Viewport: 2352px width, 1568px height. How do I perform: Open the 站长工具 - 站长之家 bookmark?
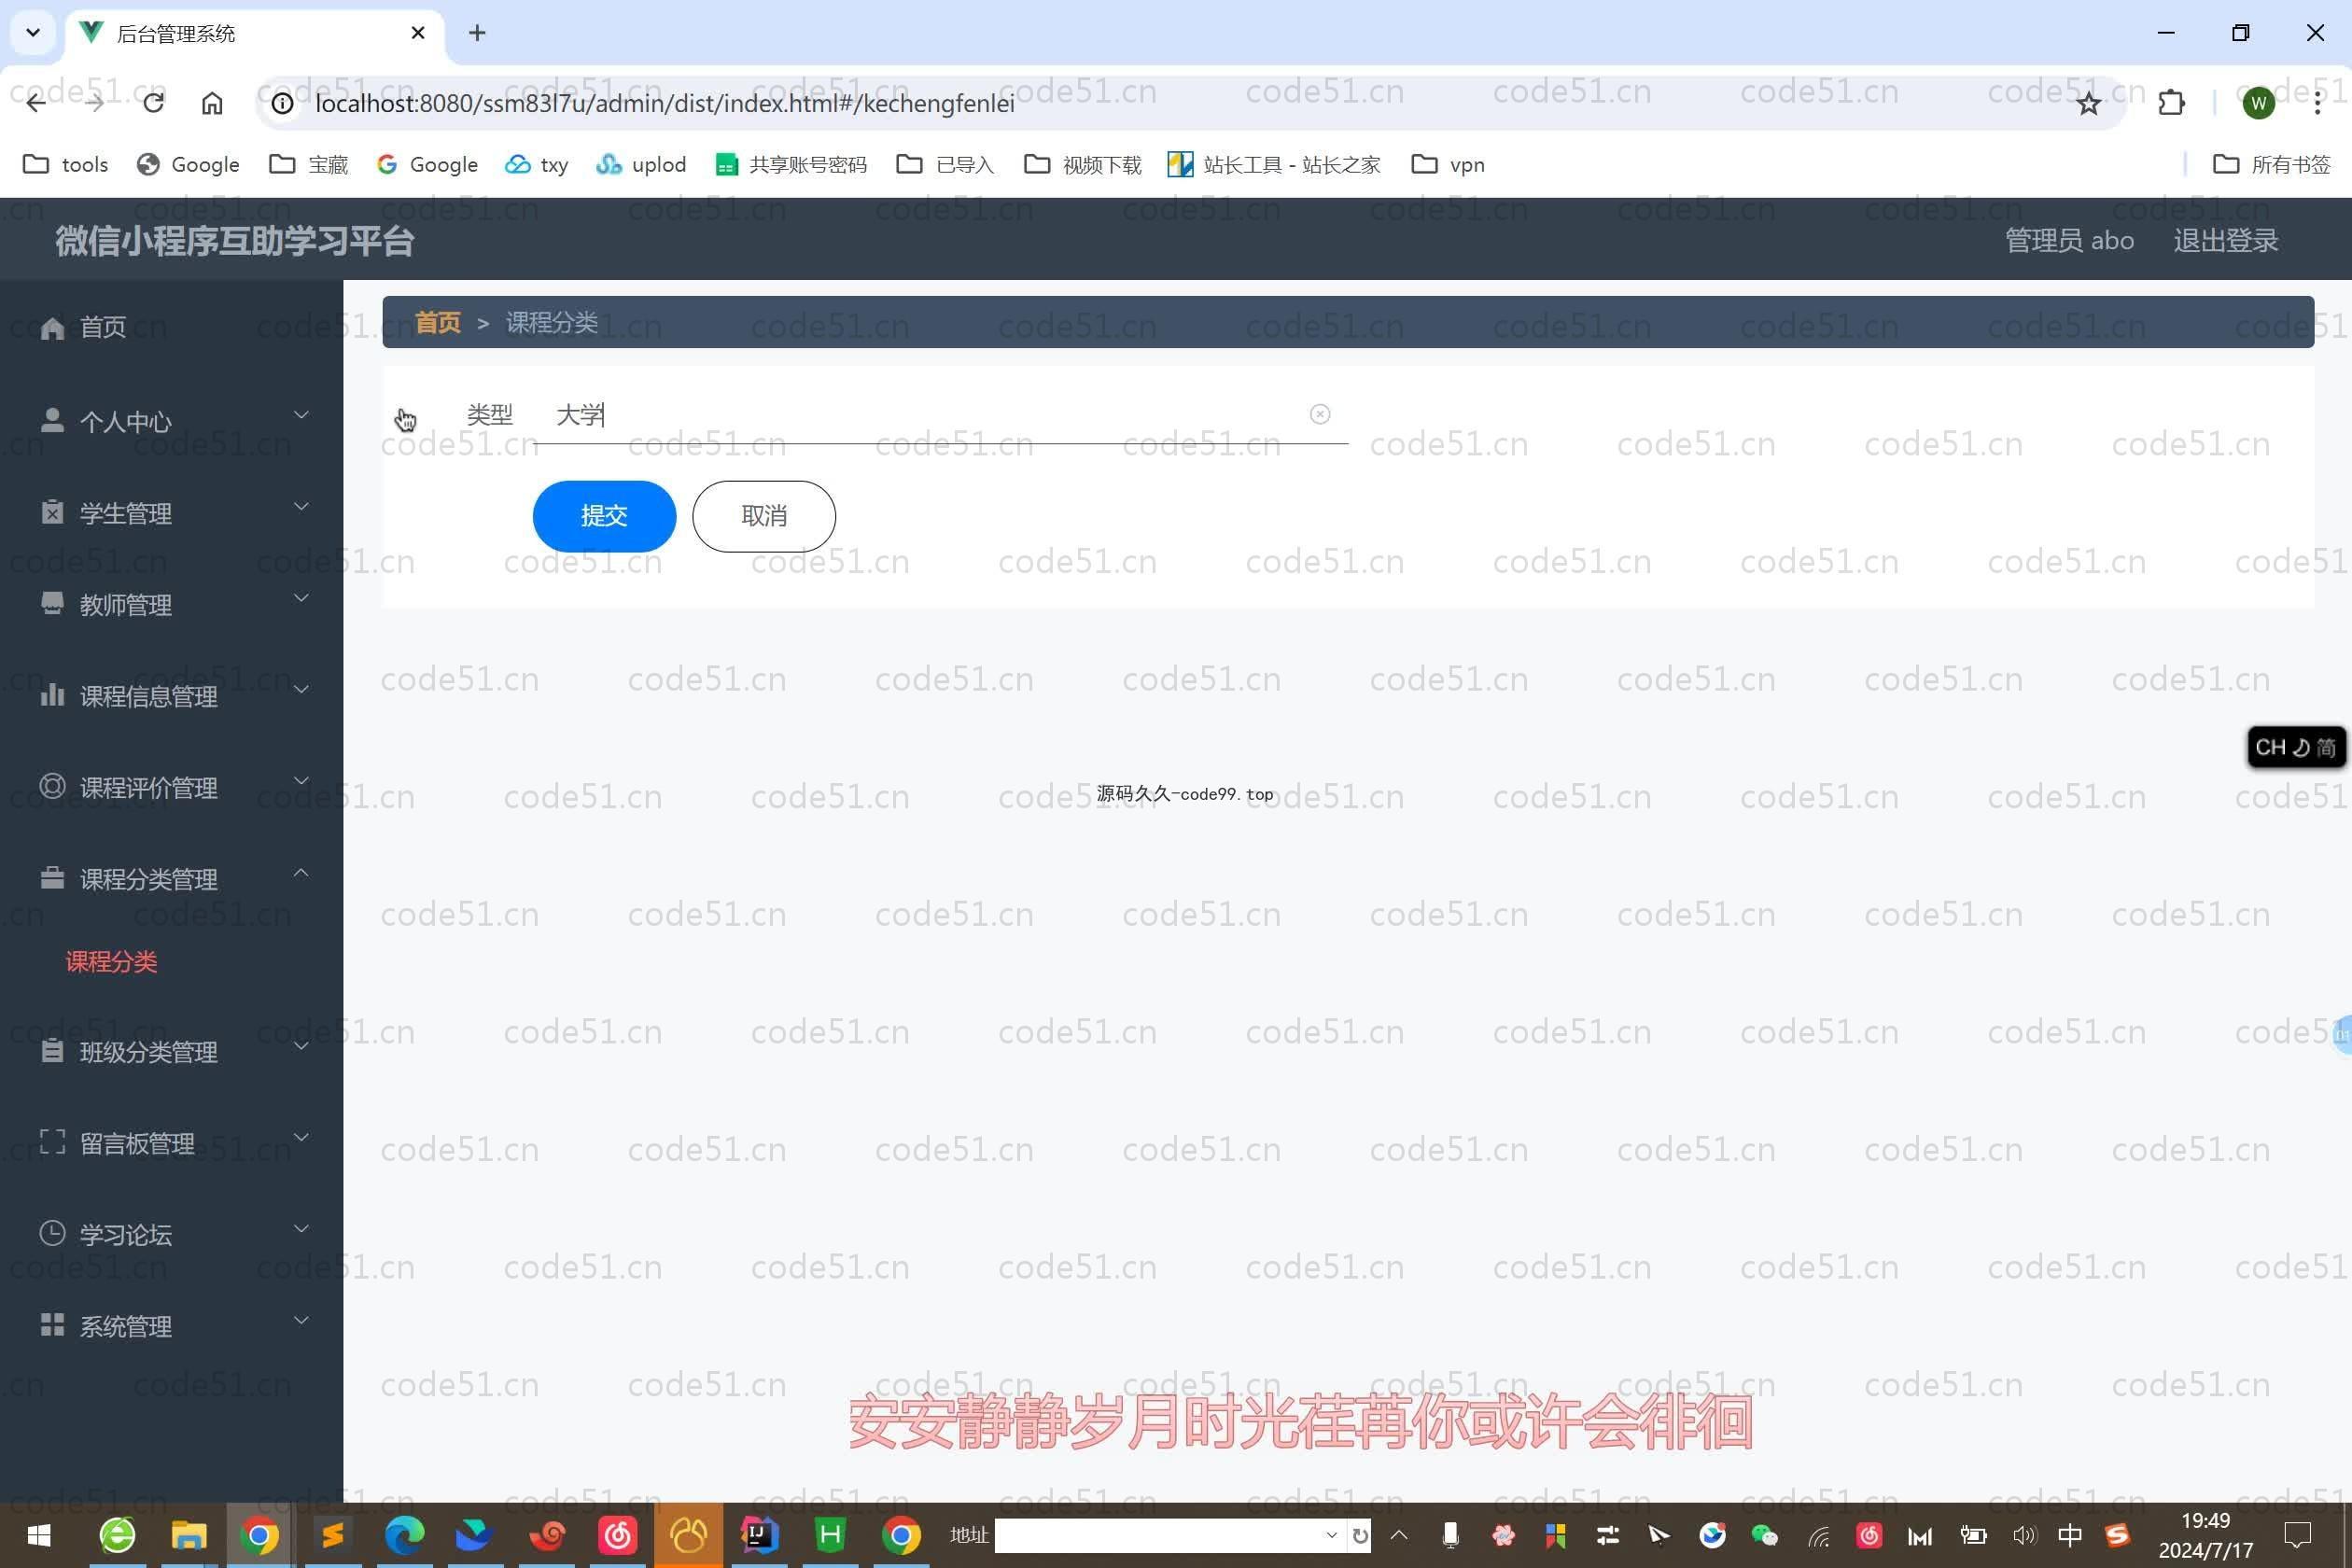1274,164
